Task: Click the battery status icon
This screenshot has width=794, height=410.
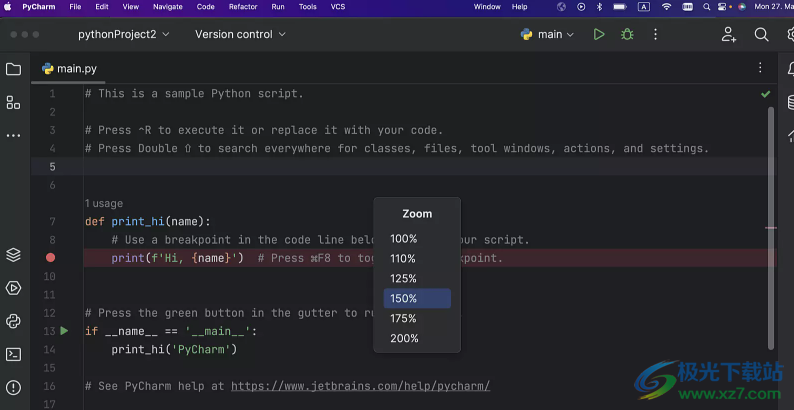Action: tap(620, 7)
